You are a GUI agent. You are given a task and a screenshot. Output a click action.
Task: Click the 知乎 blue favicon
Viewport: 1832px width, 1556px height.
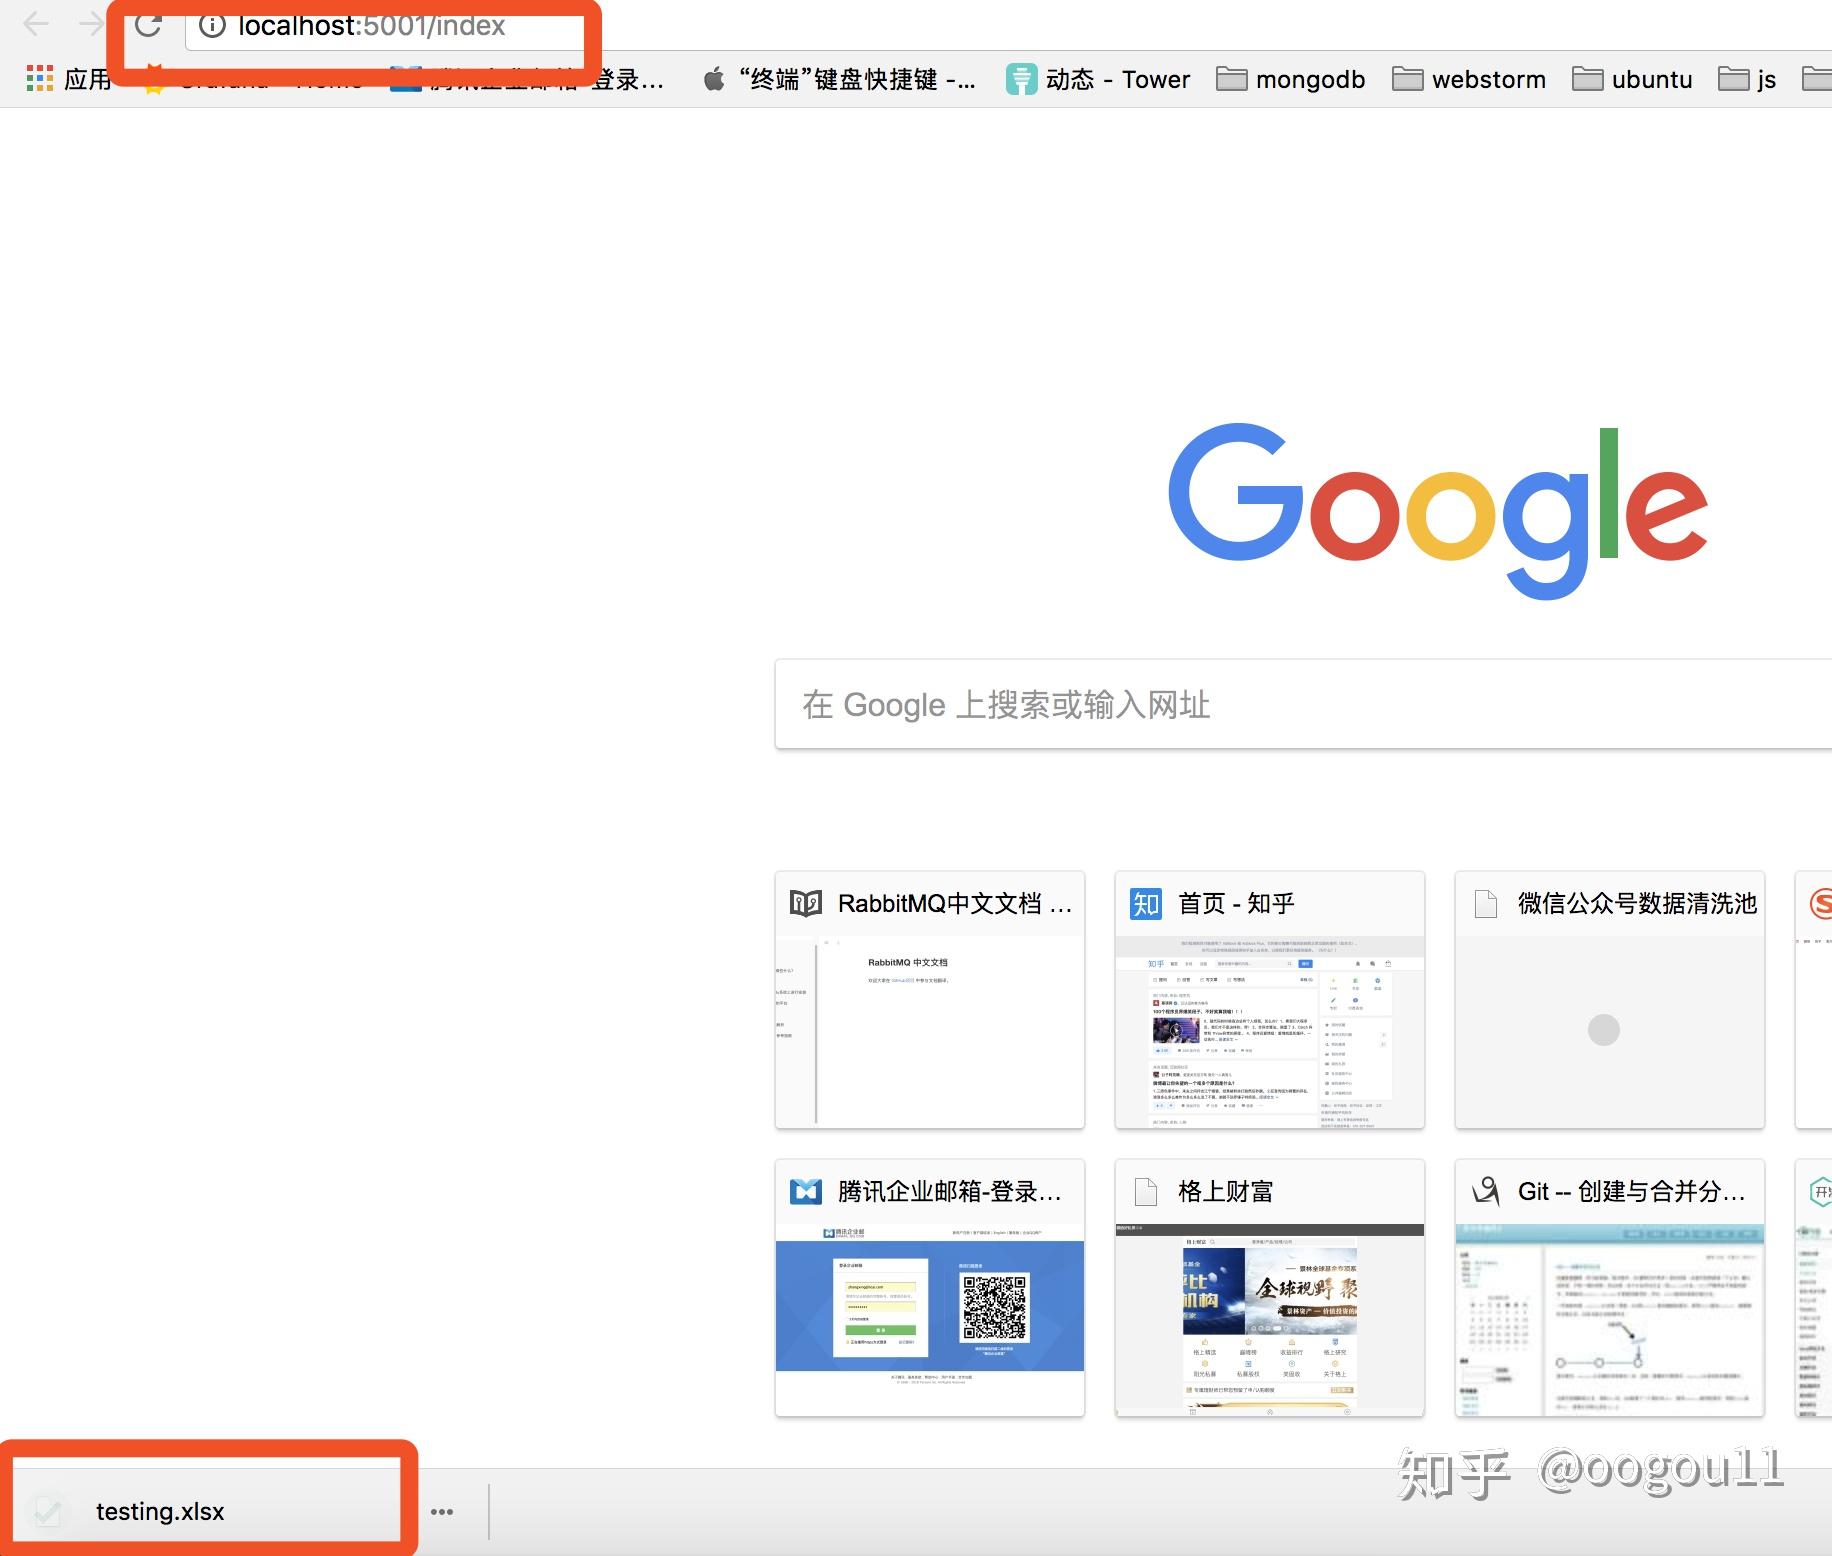coord(1146,904)
